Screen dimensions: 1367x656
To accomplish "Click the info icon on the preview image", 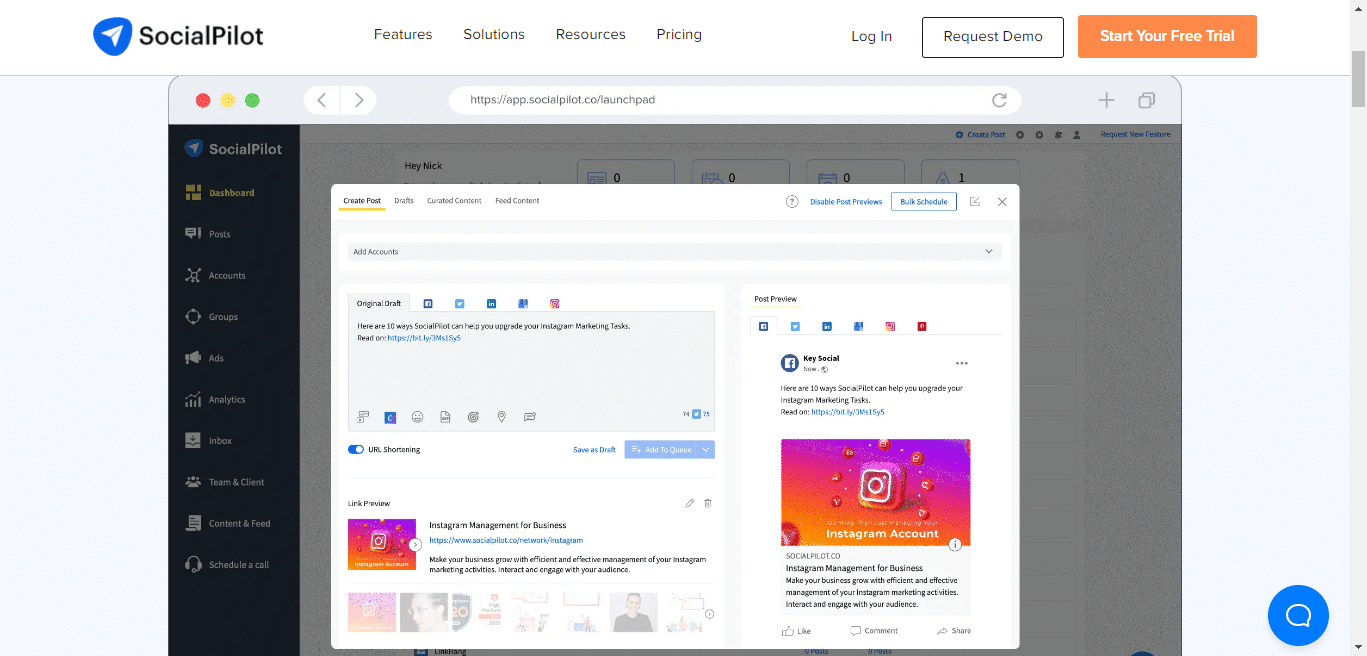I will point(955,545).
